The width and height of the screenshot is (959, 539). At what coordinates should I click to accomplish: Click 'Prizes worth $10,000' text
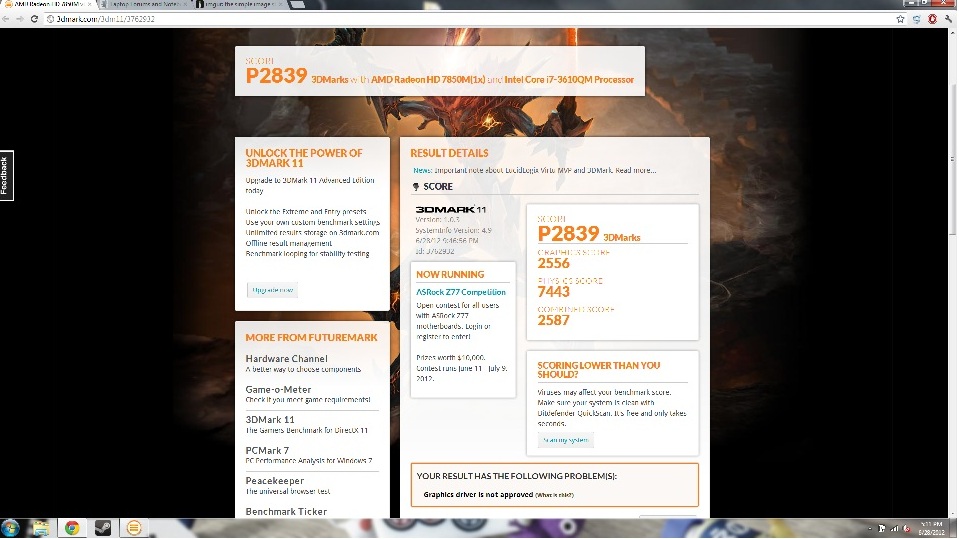tap(451, 357)
